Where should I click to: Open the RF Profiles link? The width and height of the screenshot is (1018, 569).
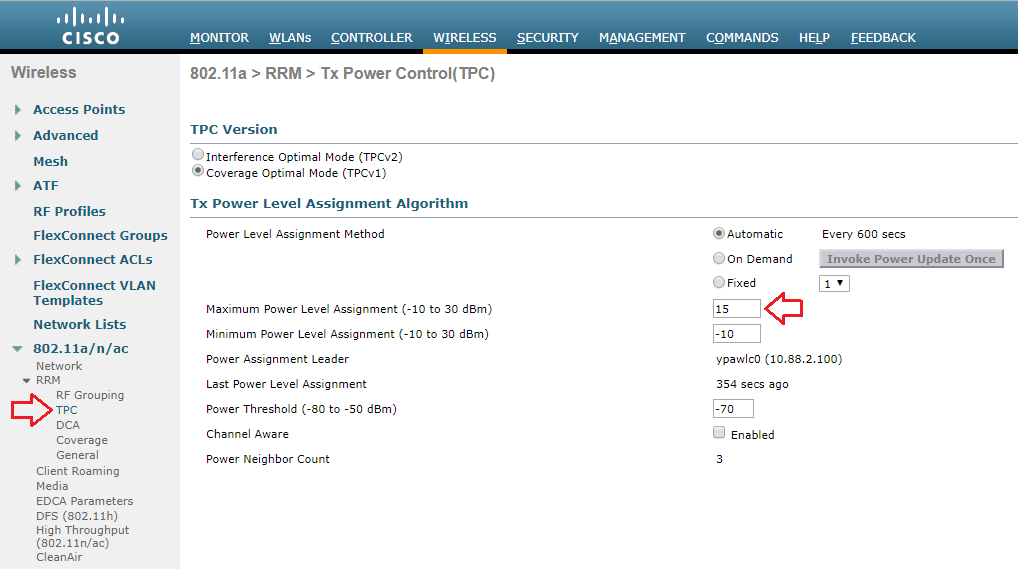(69, 212)
